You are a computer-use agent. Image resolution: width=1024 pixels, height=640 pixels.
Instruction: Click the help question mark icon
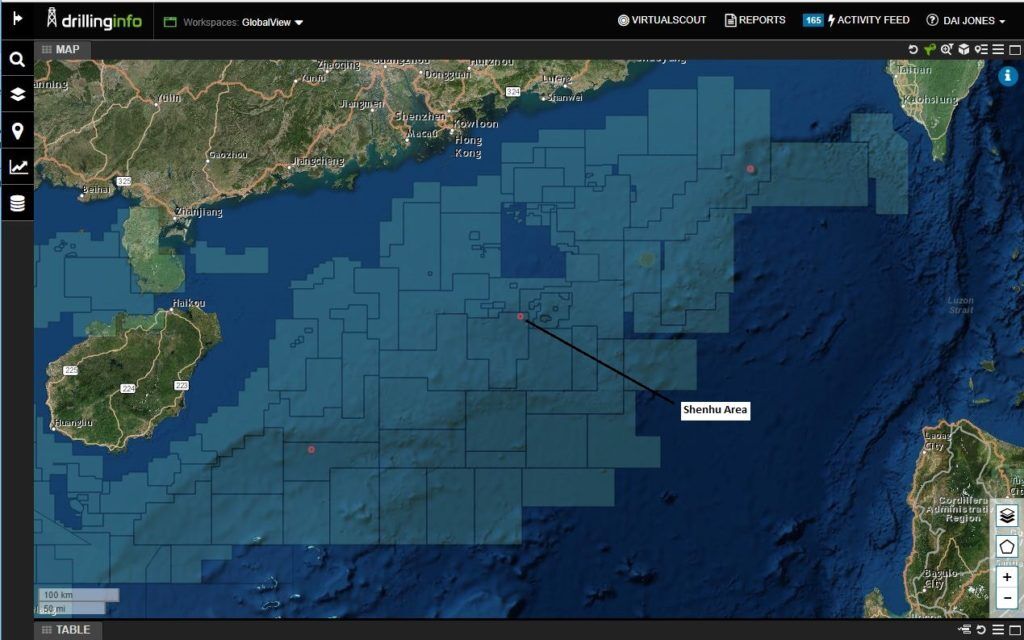(x=932, y=20)
